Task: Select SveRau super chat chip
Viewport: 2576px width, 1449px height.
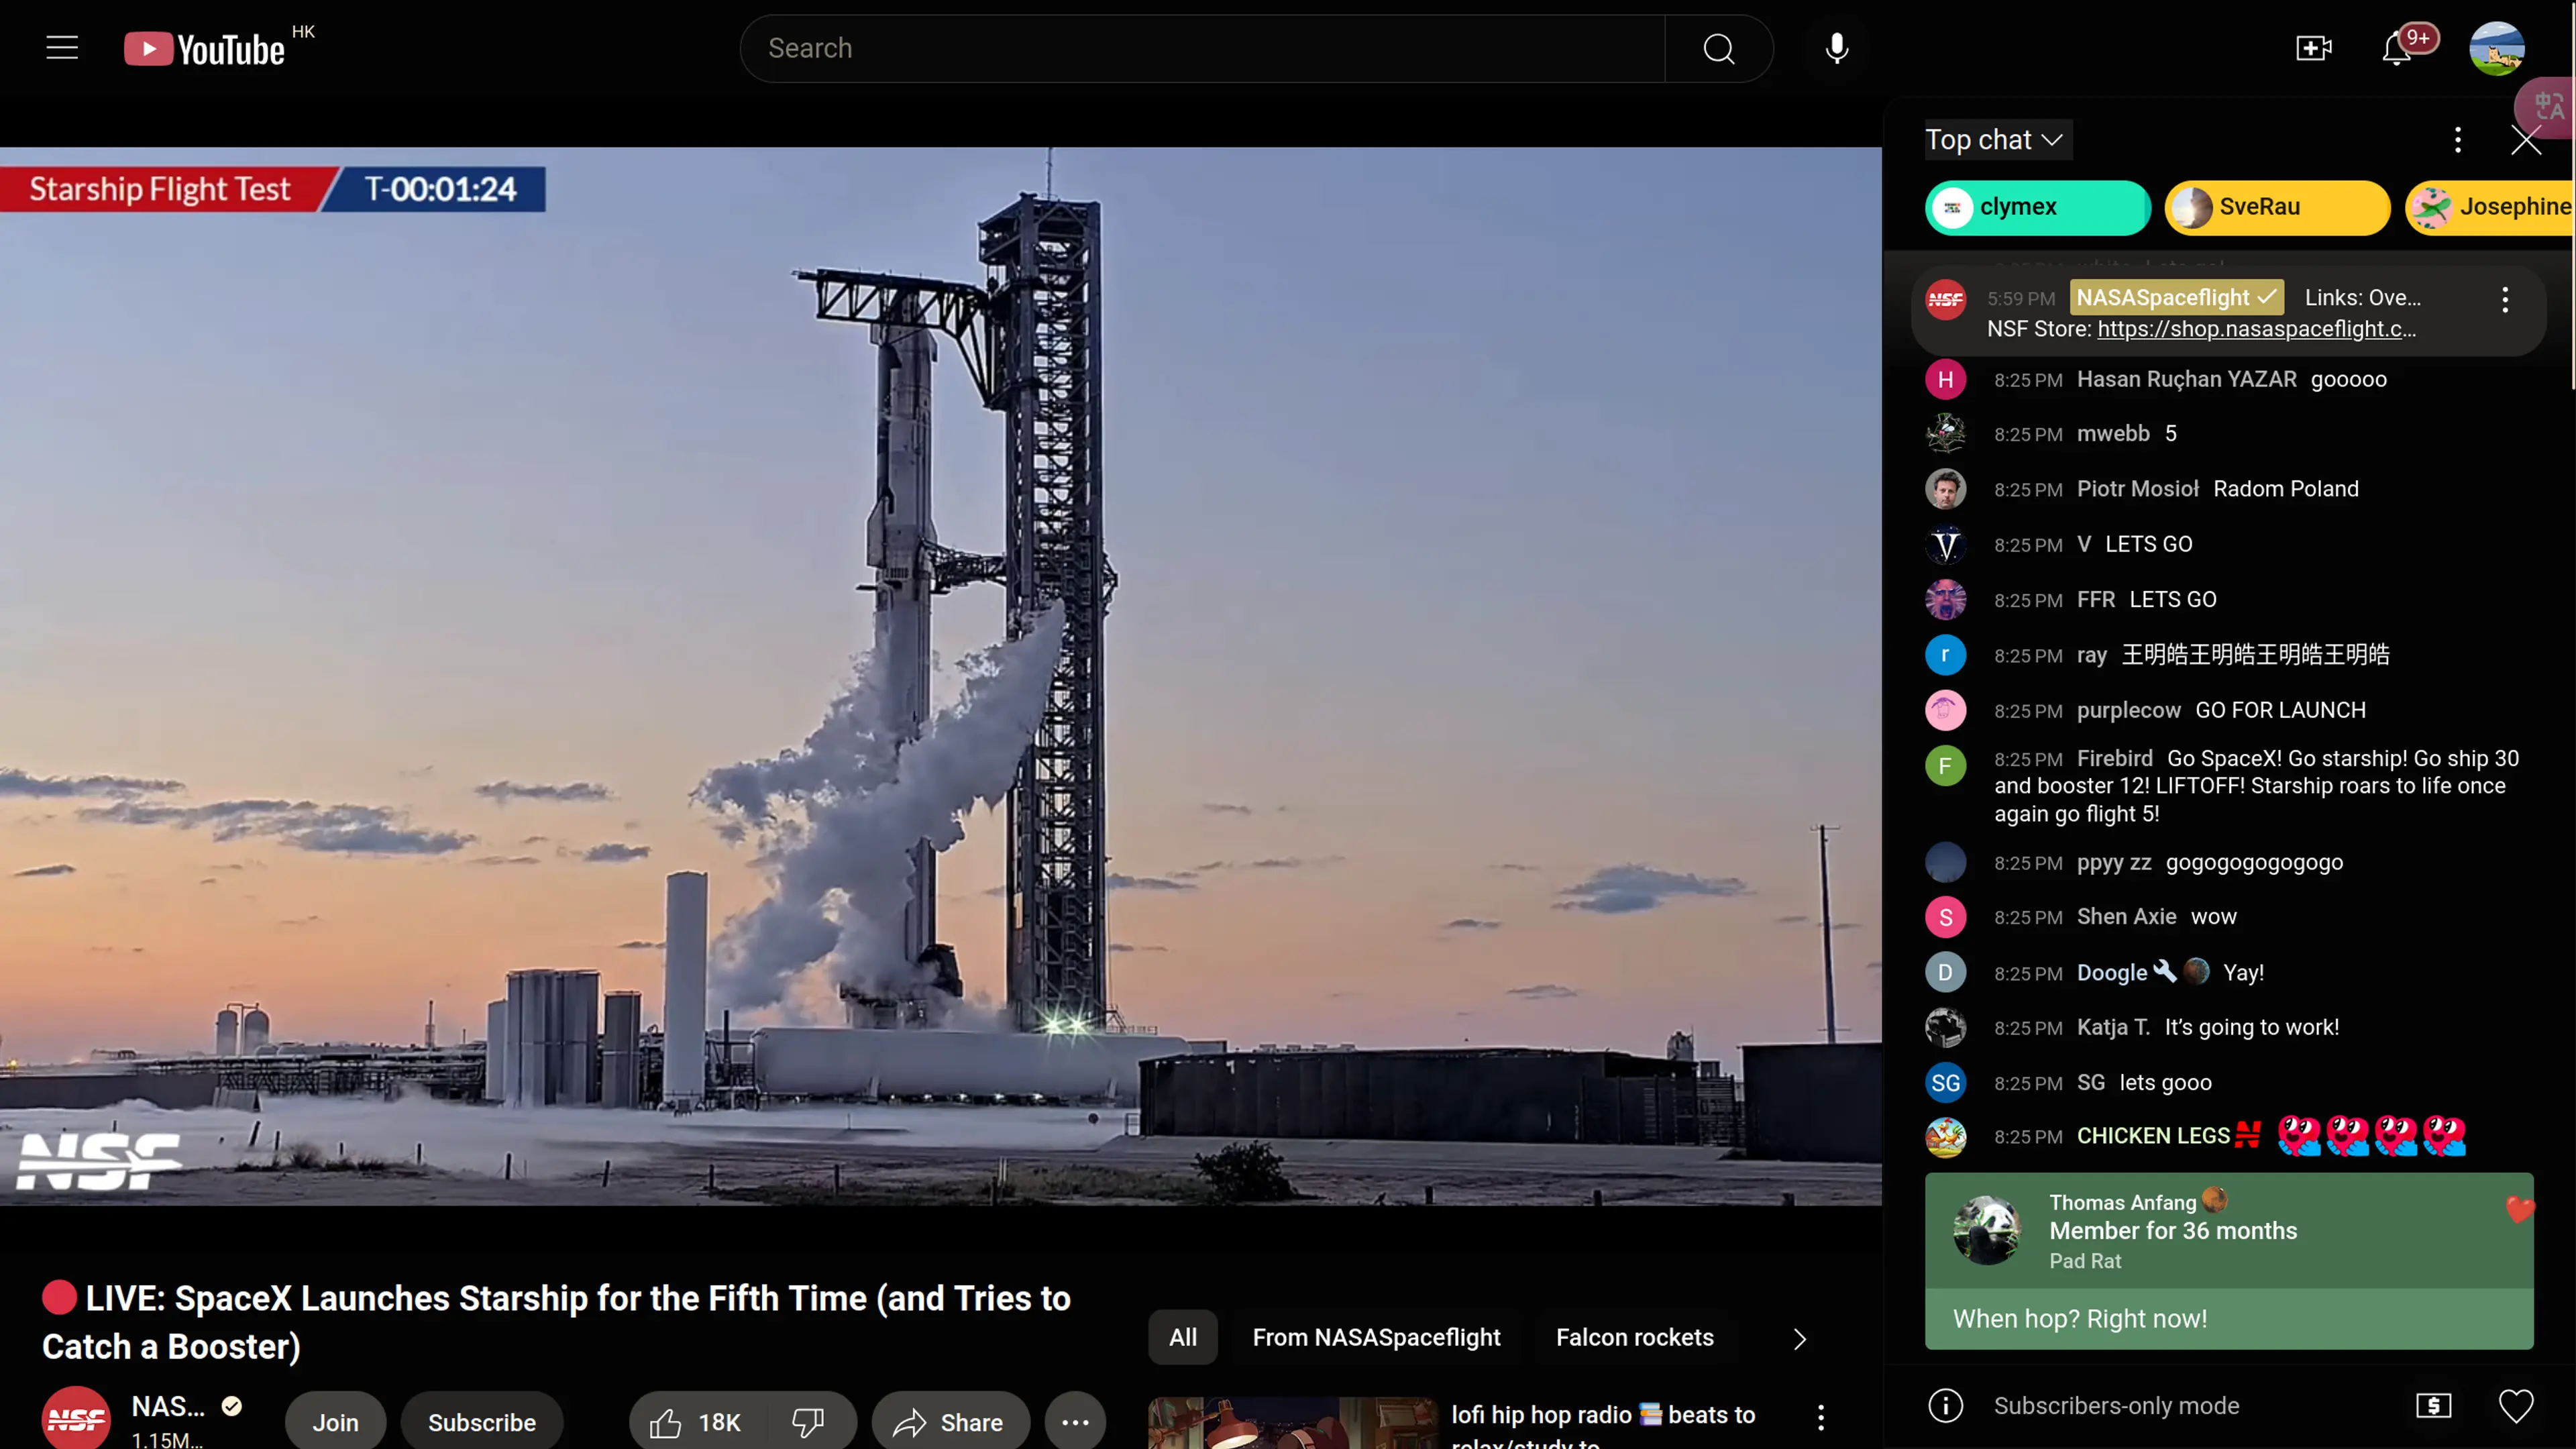Action: (x=2277, y=207)
